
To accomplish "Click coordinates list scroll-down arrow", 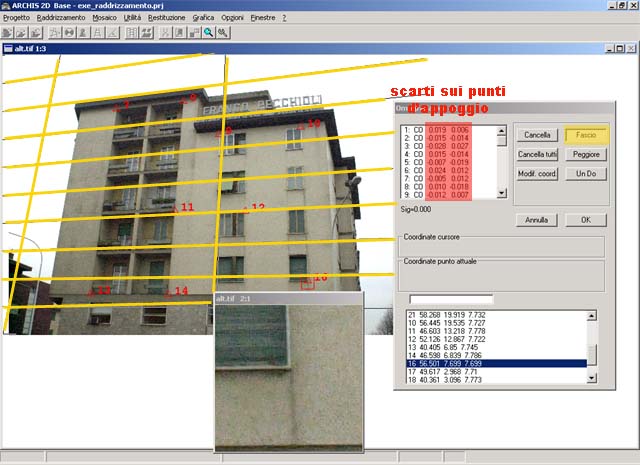I will click(x=592, y=378).
